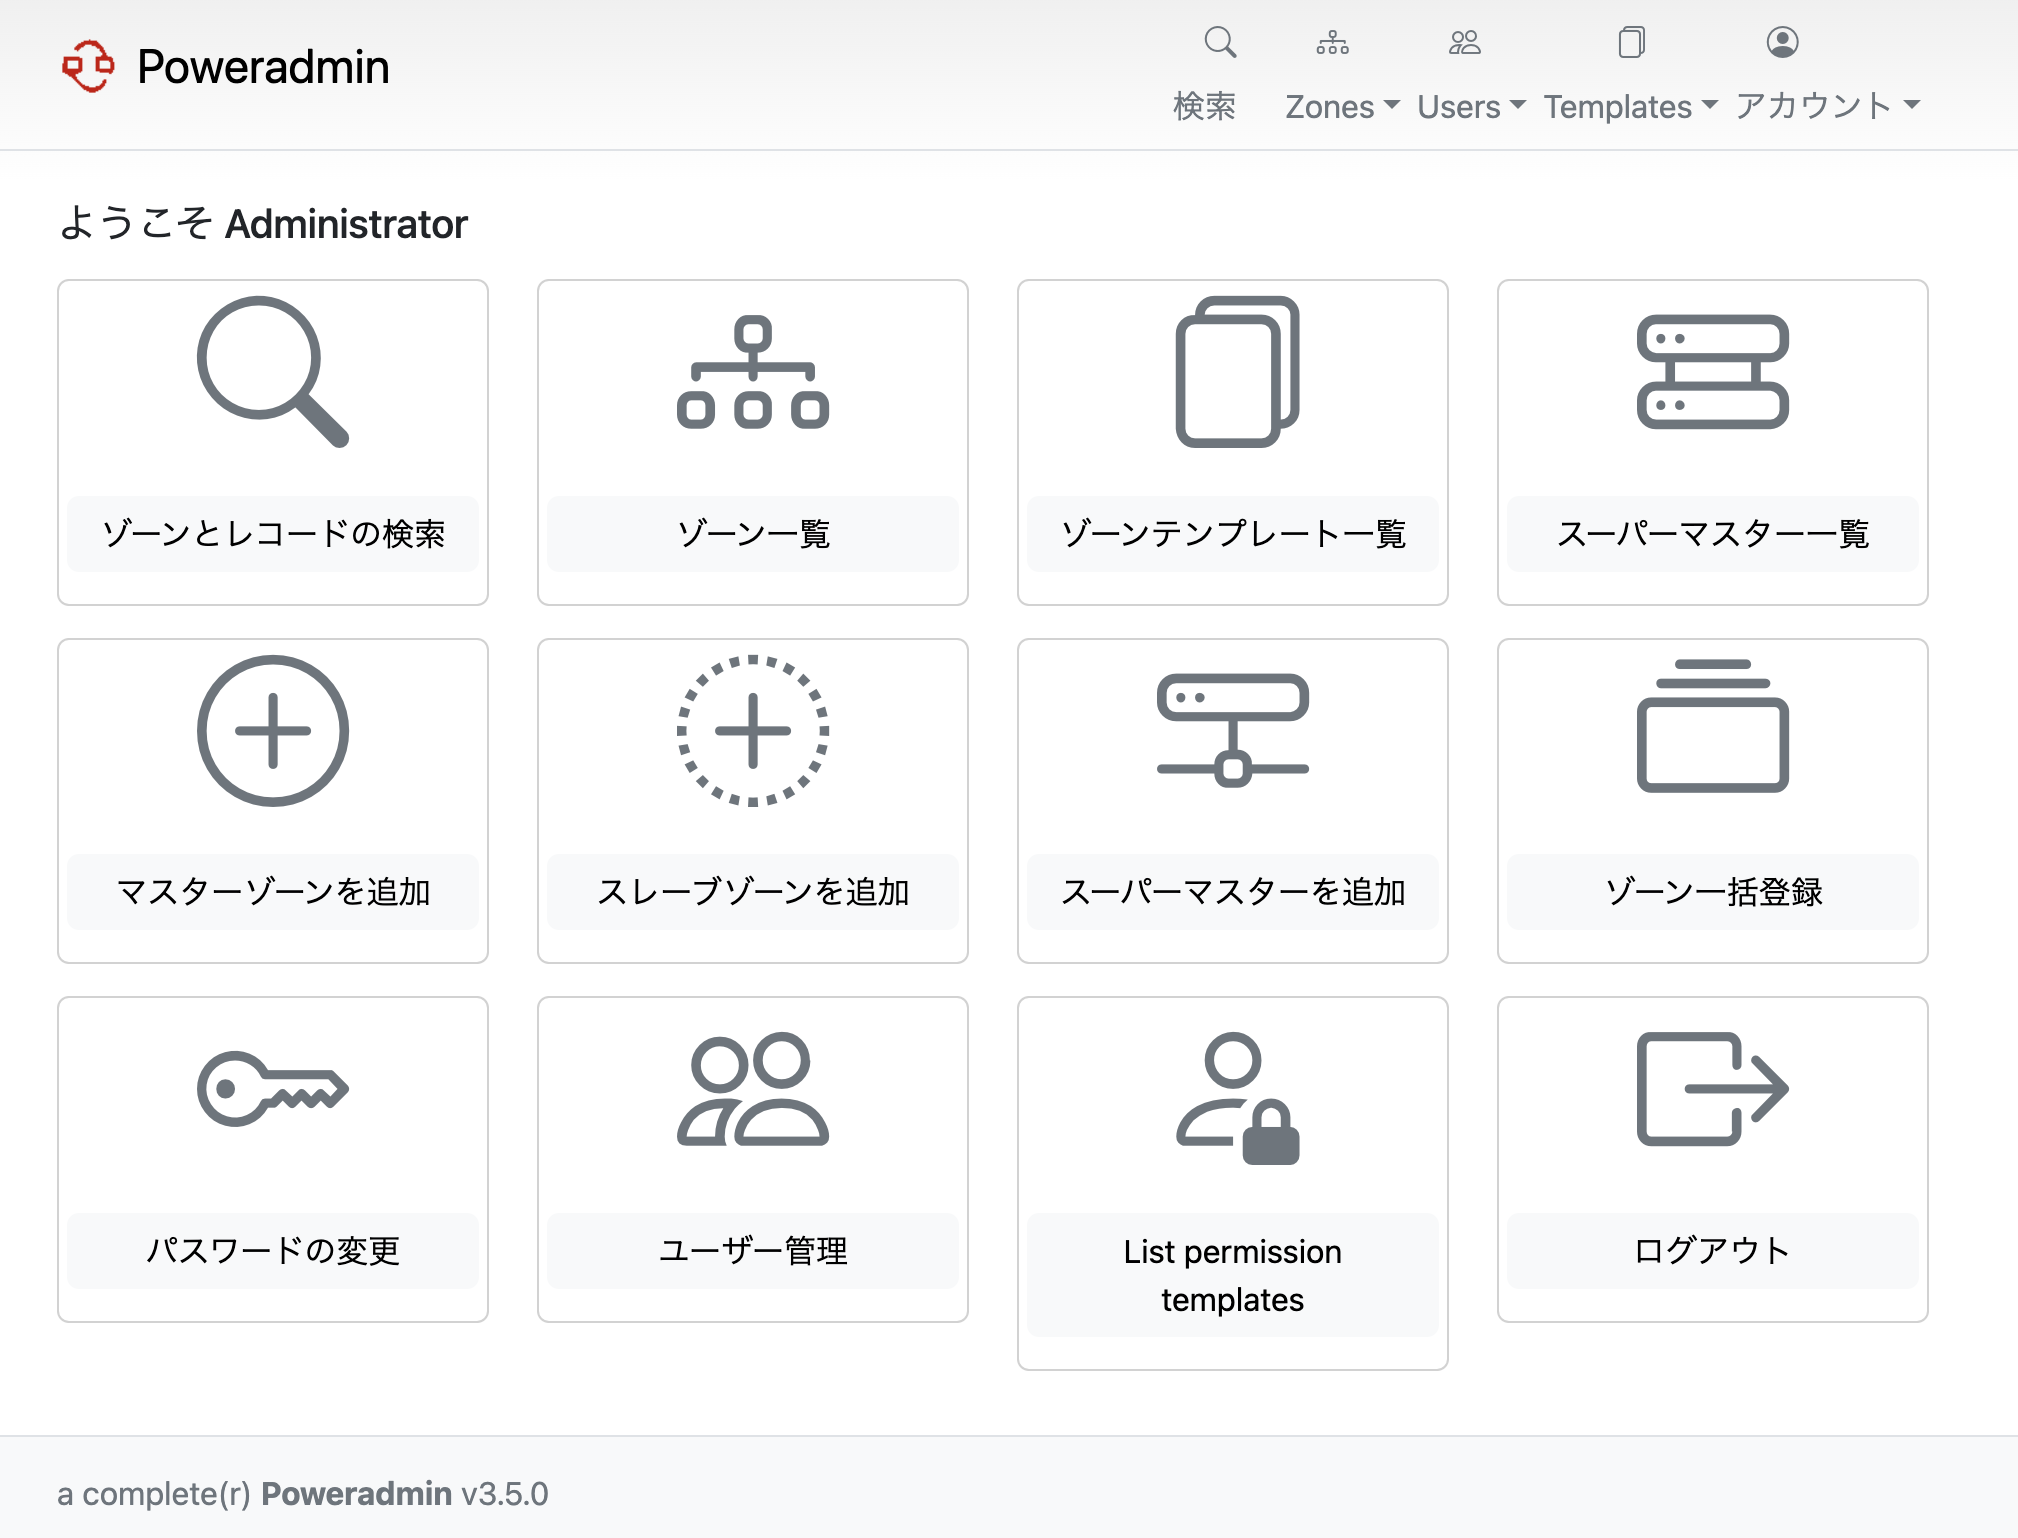Select the key icon for パスワードの変更
This screenshot has width=2018, height=1538.
coord(272,1090)
